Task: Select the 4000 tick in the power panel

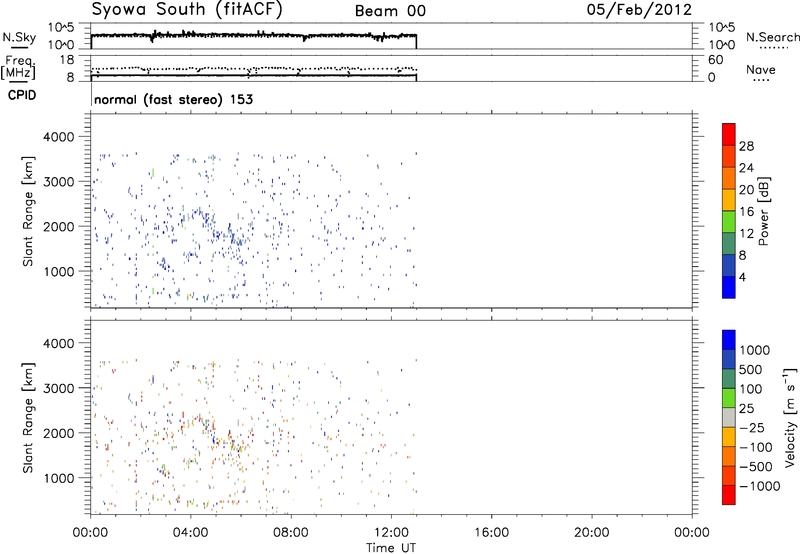Action: pos(59,137)
